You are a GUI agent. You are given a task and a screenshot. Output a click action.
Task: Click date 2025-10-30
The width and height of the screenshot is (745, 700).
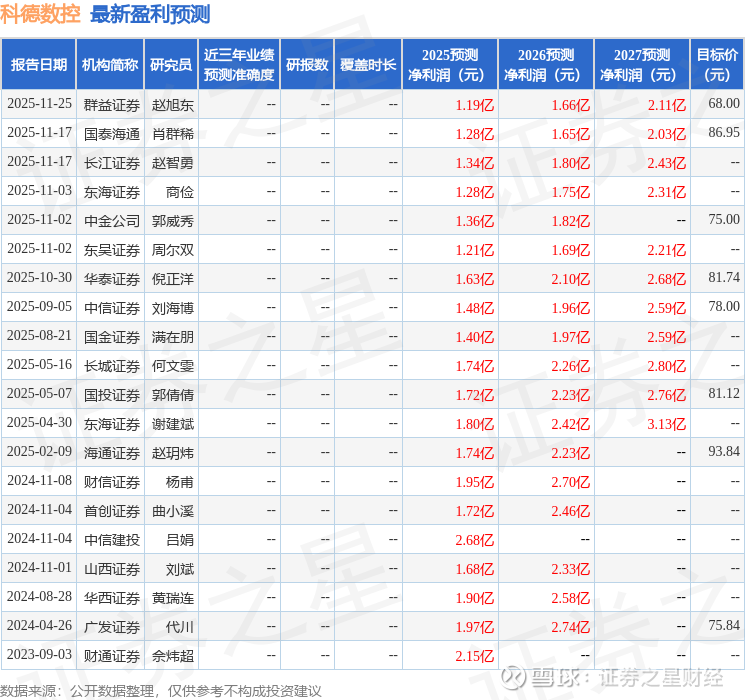39,278
